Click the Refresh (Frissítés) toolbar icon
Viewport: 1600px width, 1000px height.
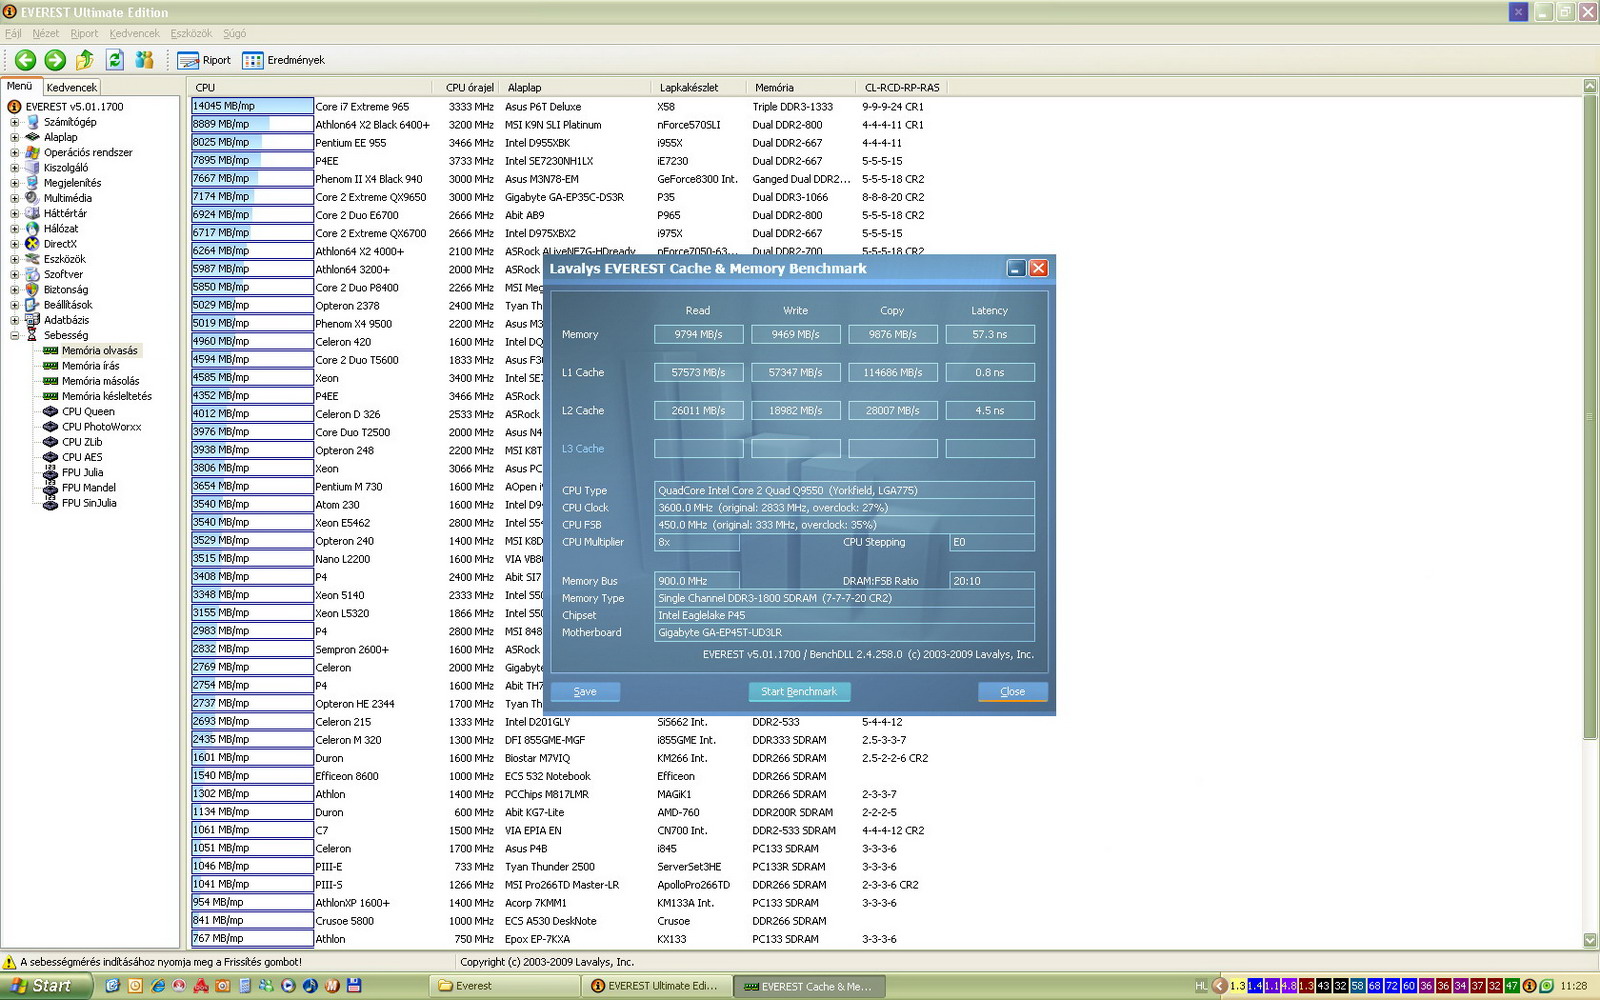click(115, 60)
